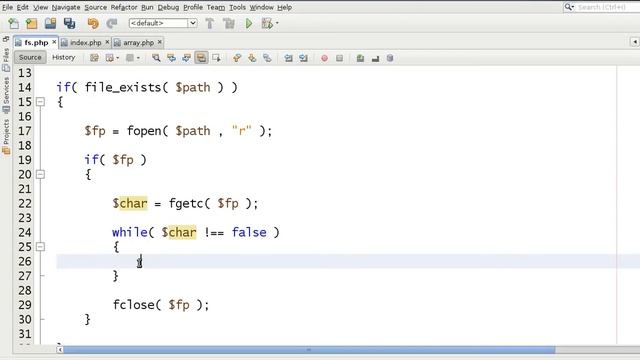The width and height of the screenshot is (640, 360).
Task: Click the Quick Search magnifier icon
Action: pos(569,7)
